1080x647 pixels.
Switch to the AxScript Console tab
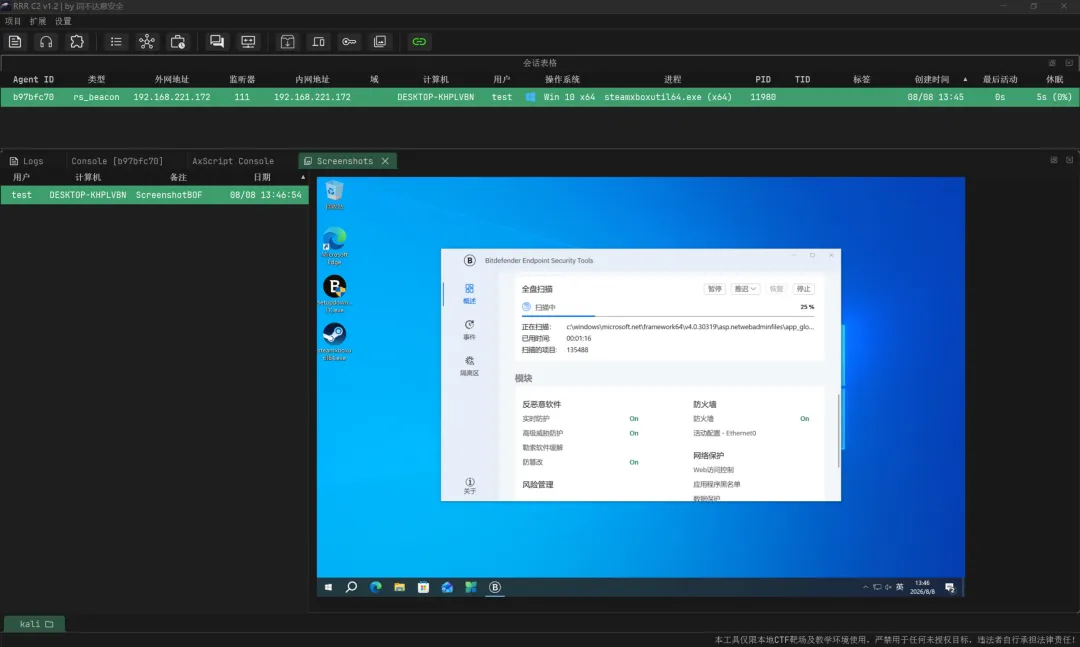pyautogui.click(x=233, y=161)
